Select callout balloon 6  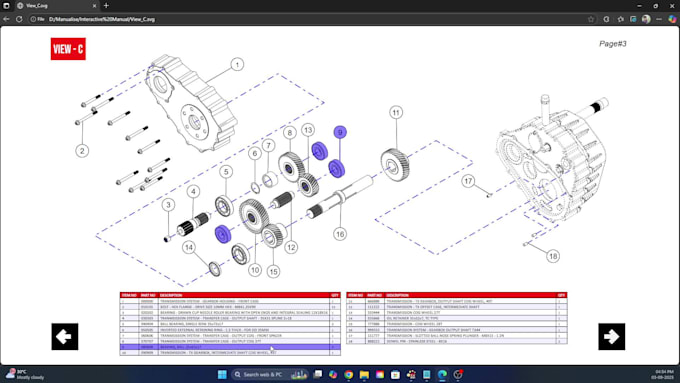pyautogui.click(x=255, y=153)
